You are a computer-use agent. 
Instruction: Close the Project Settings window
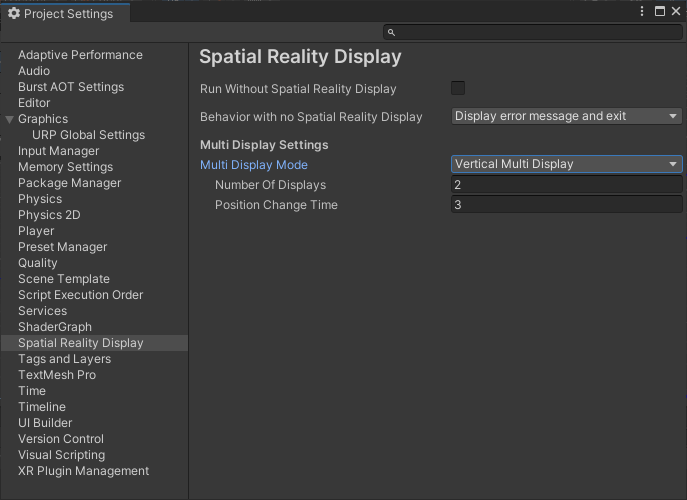(676, 11)
